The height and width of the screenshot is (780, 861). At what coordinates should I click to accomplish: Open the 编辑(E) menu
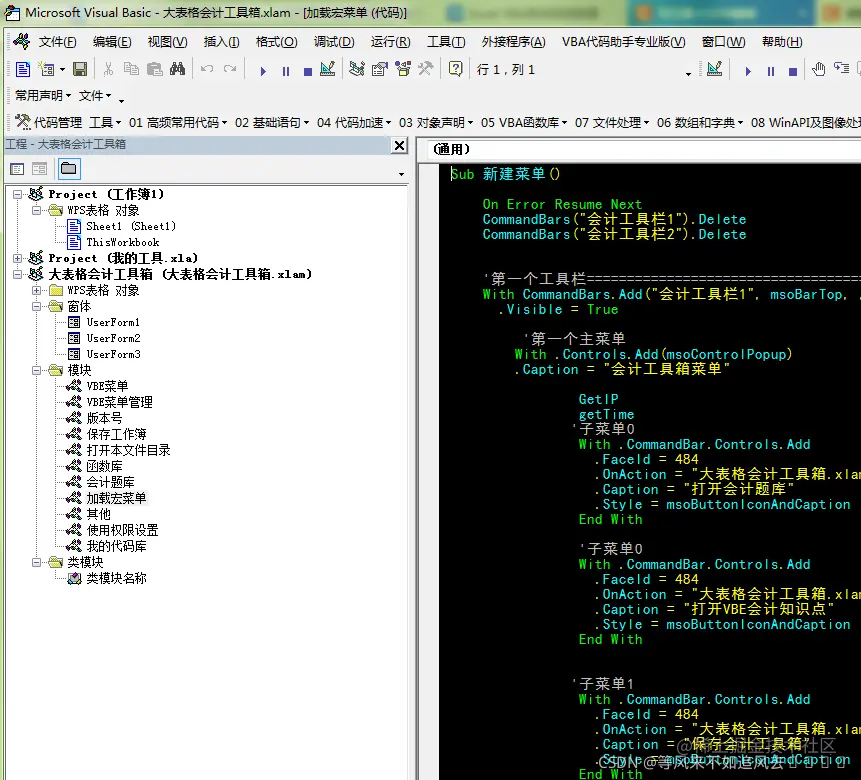tap(112, 42)
